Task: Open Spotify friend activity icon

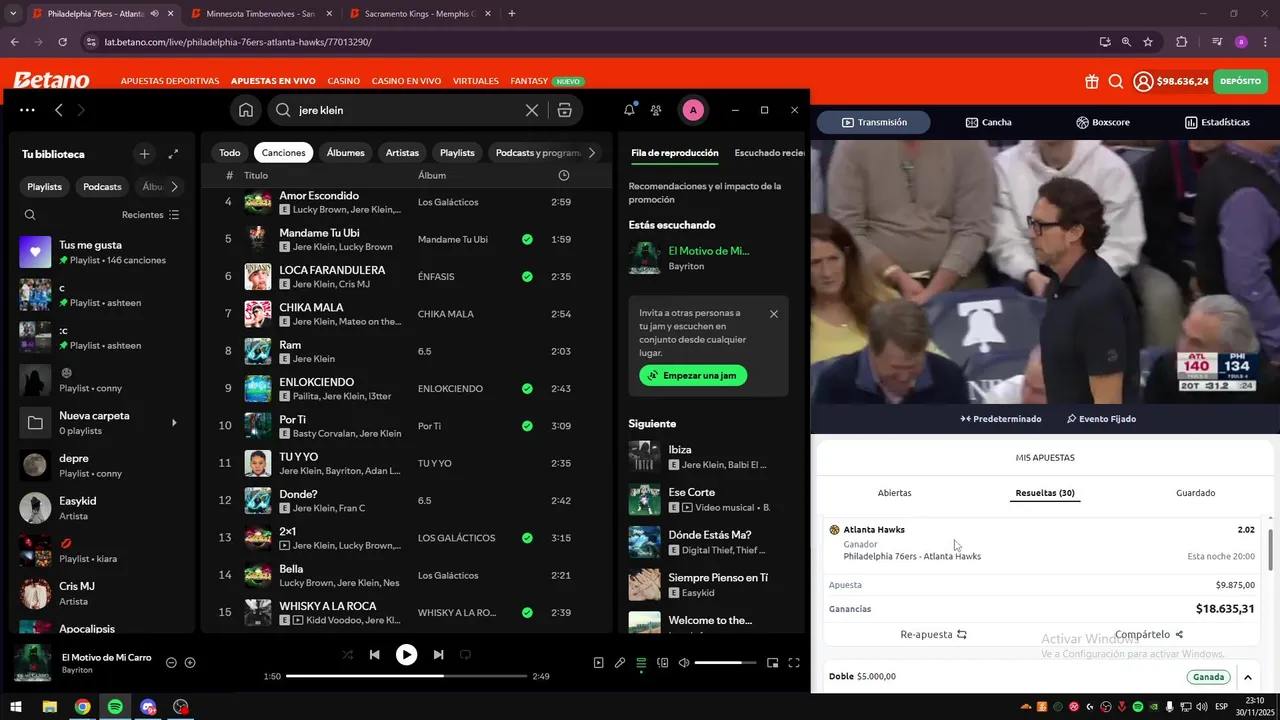Action: [656, 110]
